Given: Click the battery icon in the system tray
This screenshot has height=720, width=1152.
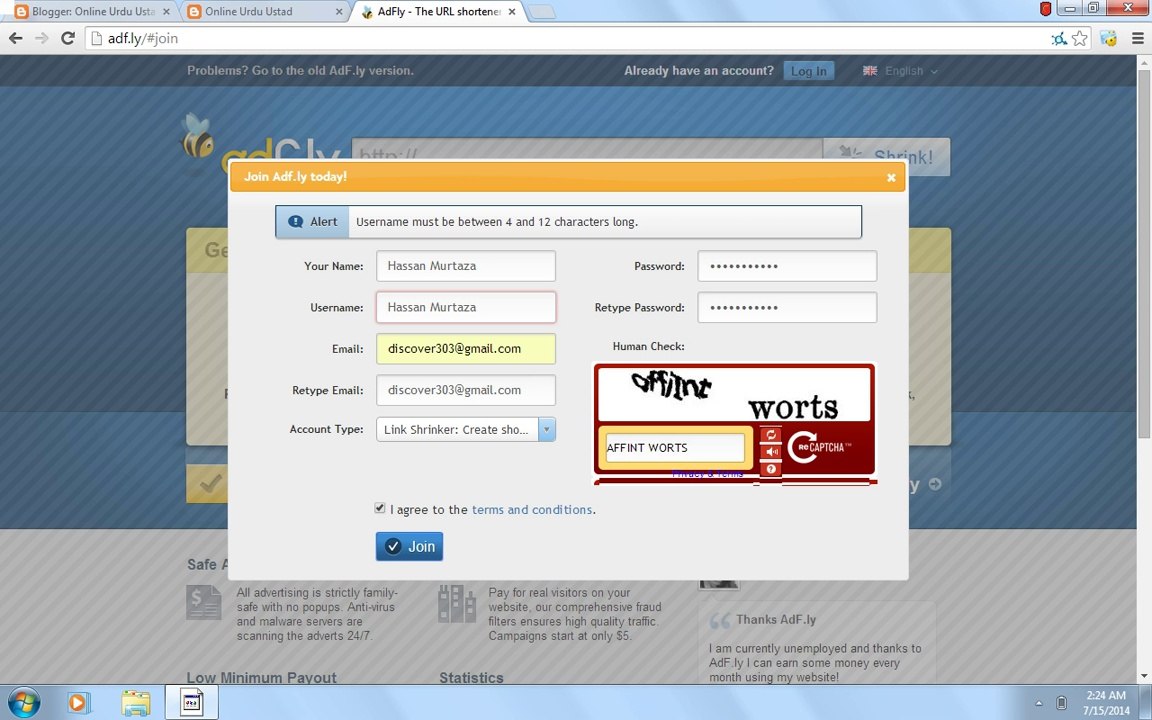Looking at the screenshot, I should click(x=1061, y=703).
